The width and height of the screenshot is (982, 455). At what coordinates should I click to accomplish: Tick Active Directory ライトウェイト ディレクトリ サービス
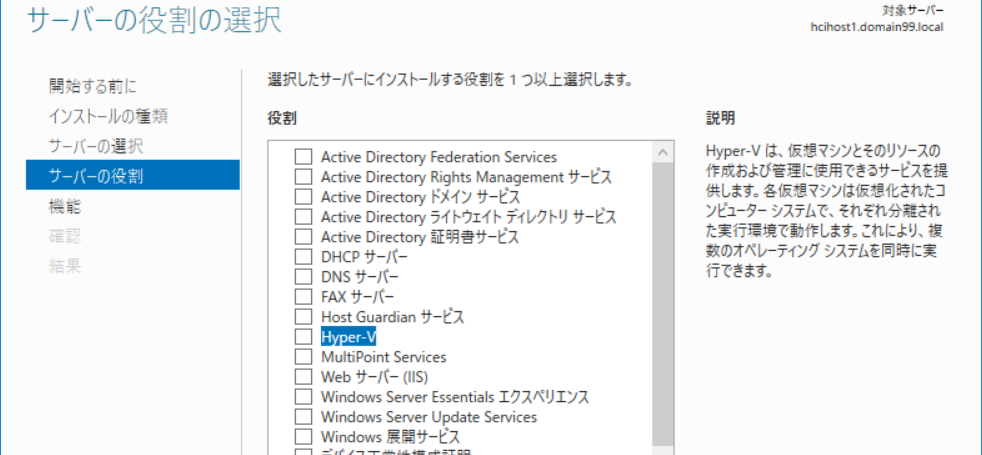coord(303,217)
